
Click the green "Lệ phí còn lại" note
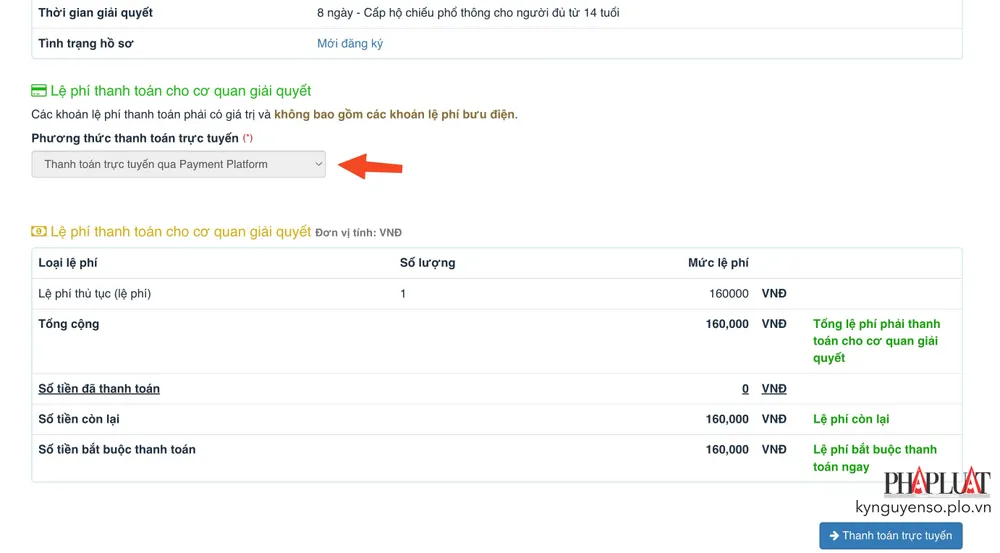(x=851, y=419)
